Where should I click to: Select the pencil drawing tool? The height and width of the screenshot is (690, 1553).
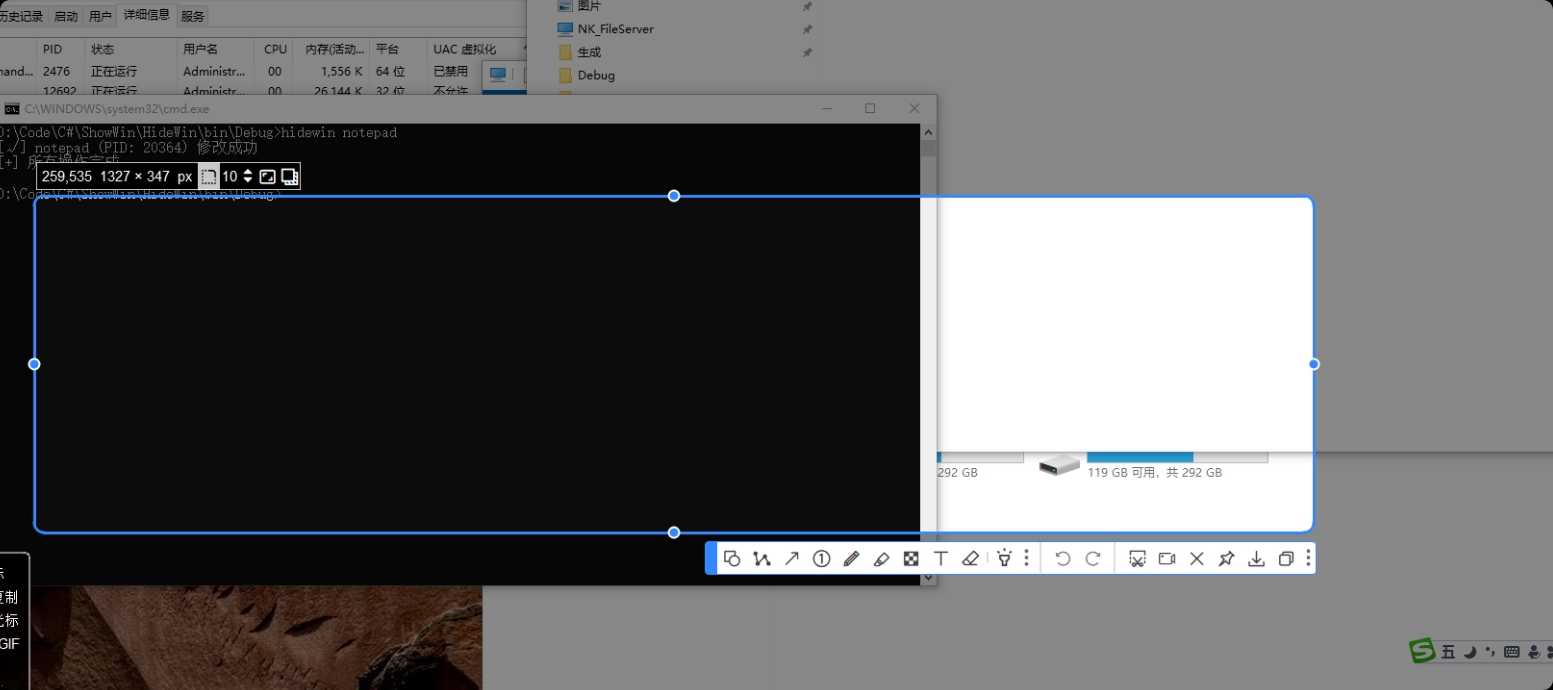coord(851,559)
